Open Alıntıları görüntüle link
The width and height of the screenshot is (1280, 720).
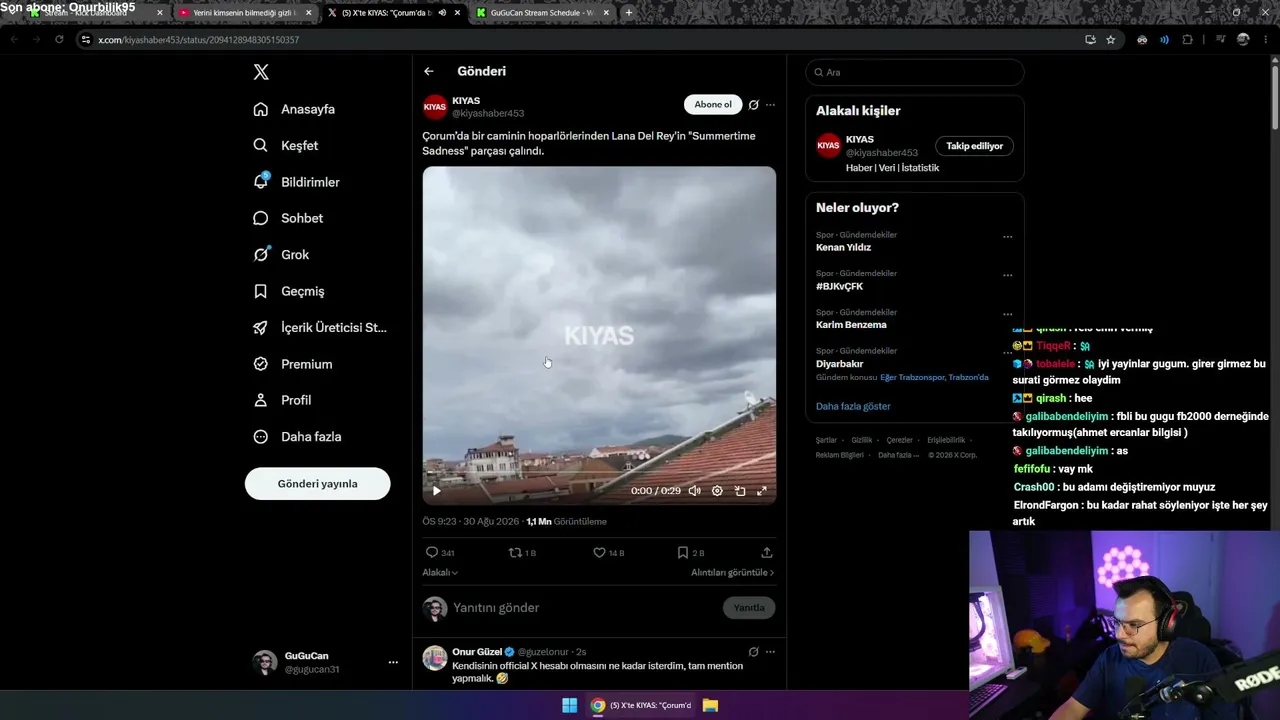point(733,572)
